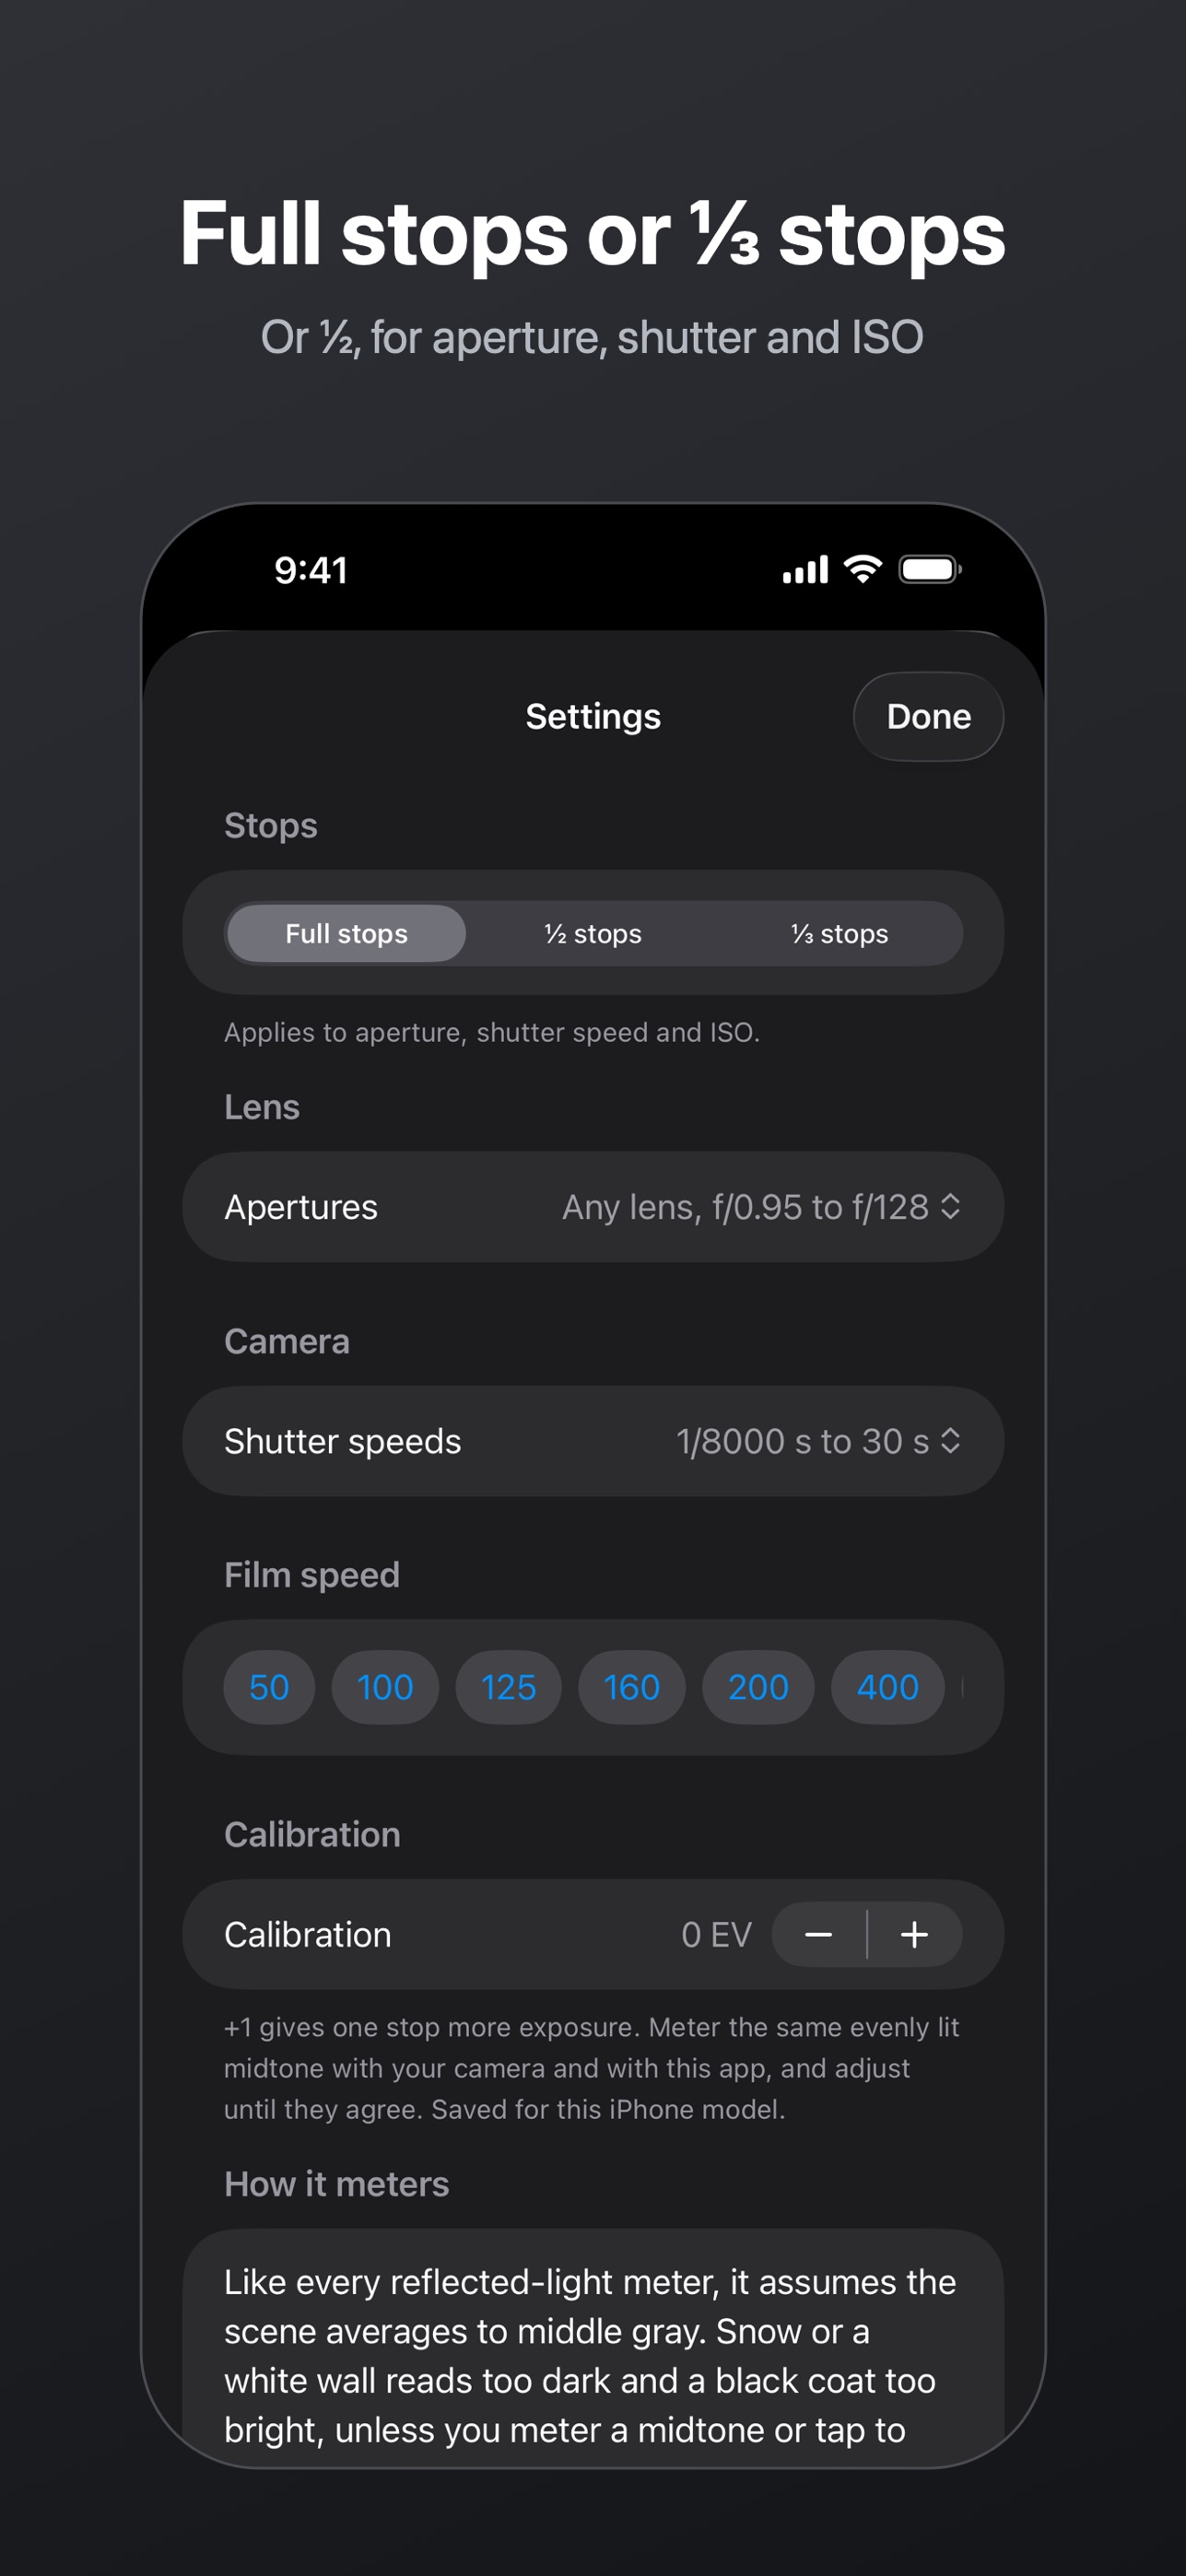Click the "Applies to aperture, shutter speed and ISO." note
Screen dimensions: 1186x2576
(492, 1032)
